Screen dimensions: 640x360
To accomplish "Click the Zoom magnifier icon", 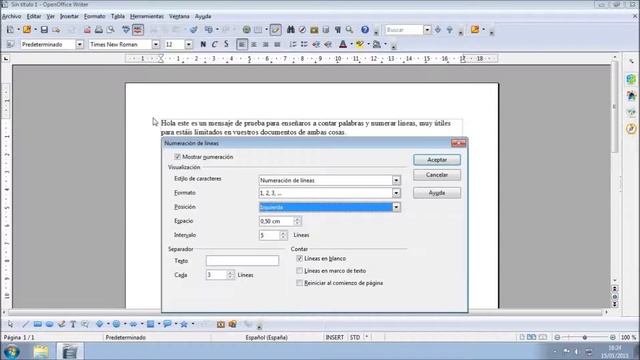I will click(x=349, y=30).
